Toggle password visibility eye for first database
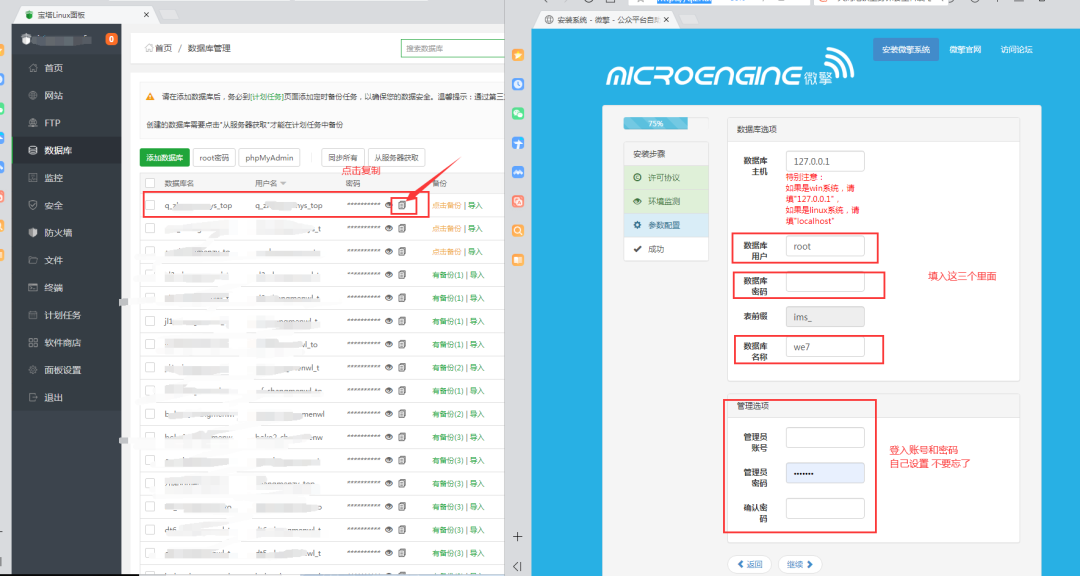The height and width of the screenshot is (576, 1080). [388, 203]
